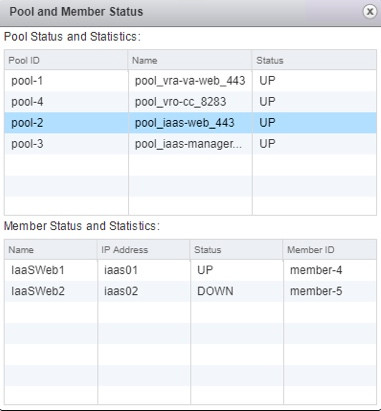Click the pool_vra-va-web_443 name cell
Viewport: 381px width, 411px height.
190,81
